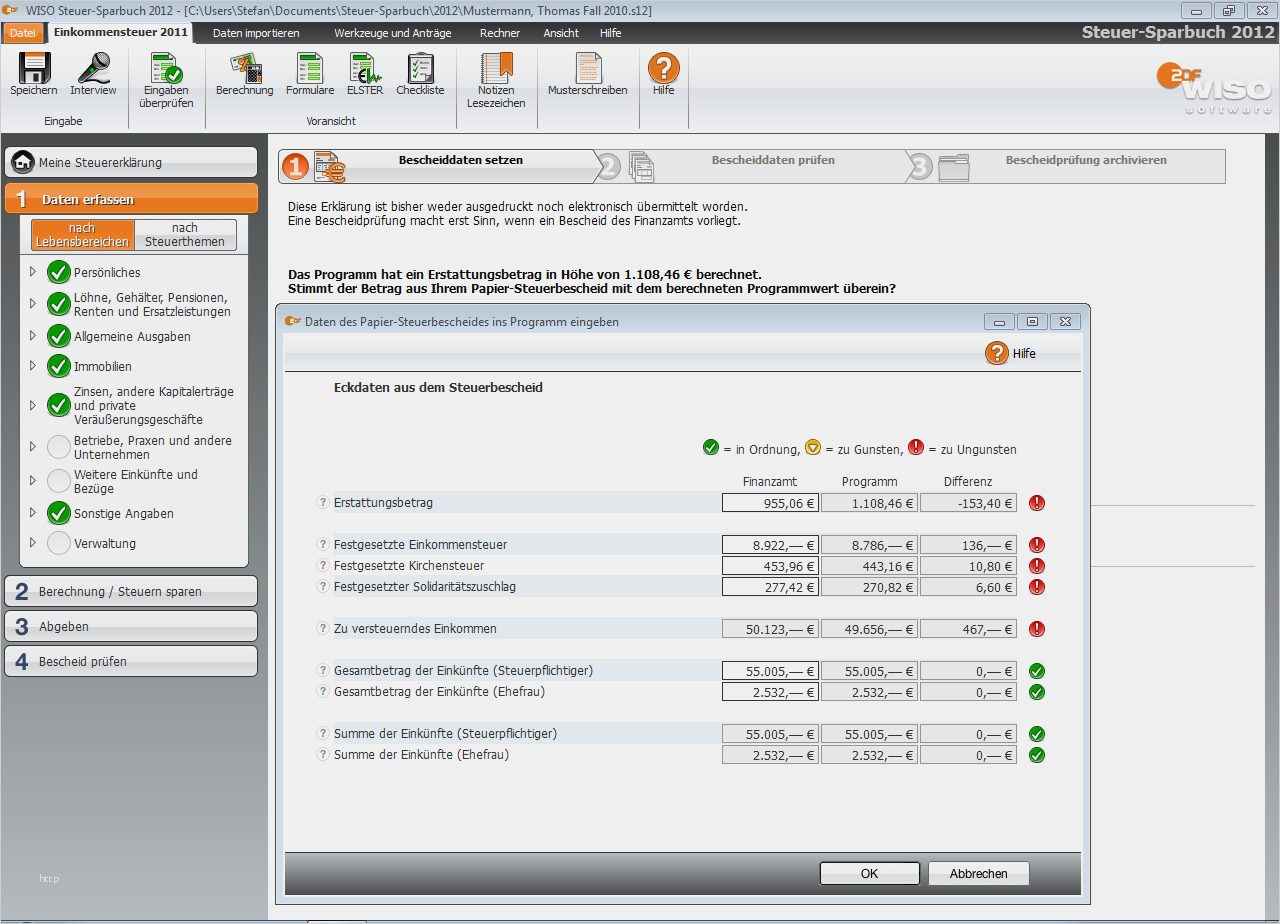This screenshot has width=1280, height=924.
Task: Expand the Immobilien section arrow
Action: [x=32, y=366]
